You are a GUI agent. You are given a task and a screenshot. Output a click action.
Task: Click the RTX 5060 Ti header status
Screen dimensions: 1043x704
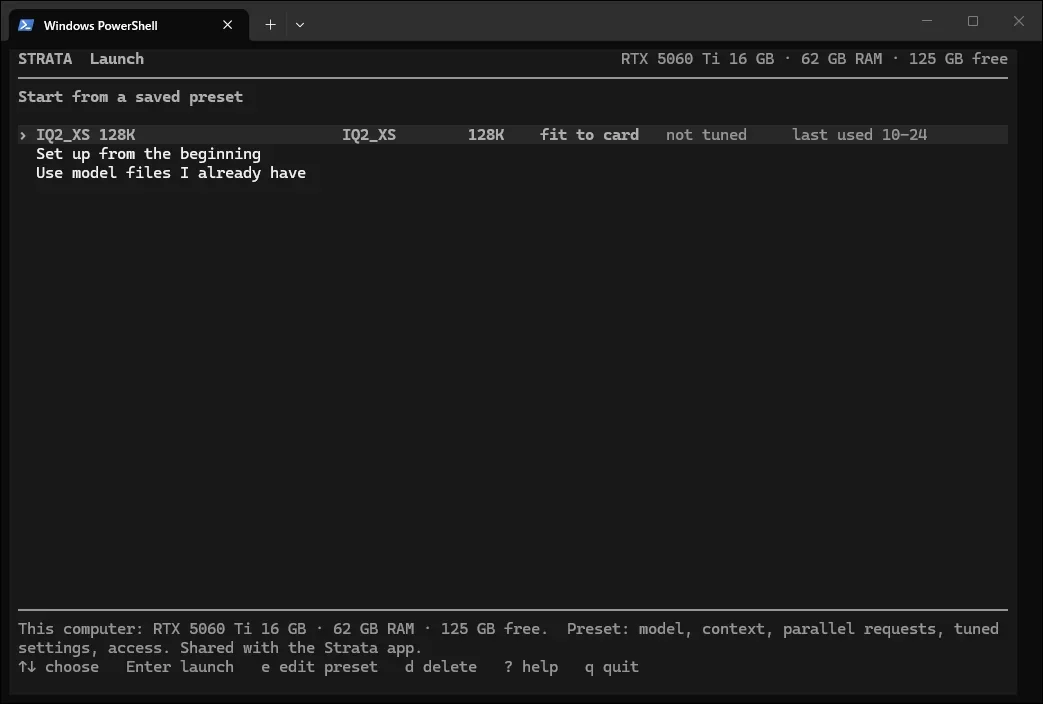point(697,59)
